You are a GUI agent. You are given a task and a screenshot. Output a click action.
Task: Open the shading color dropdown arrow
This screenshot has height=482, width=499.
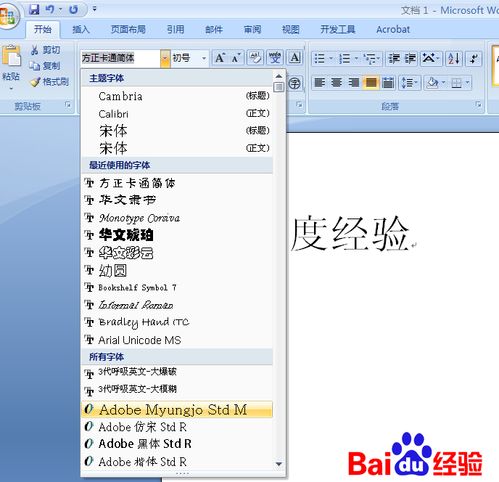444,82
